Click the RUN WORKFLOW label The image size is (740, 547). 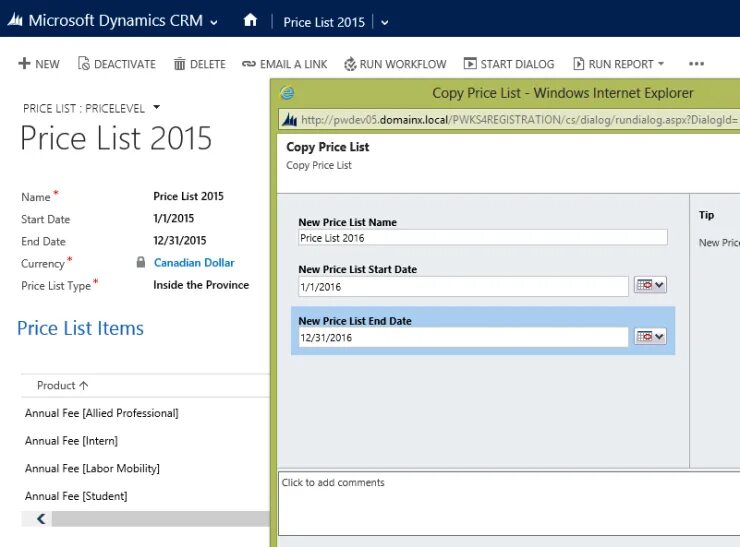[x=403, y=64]
